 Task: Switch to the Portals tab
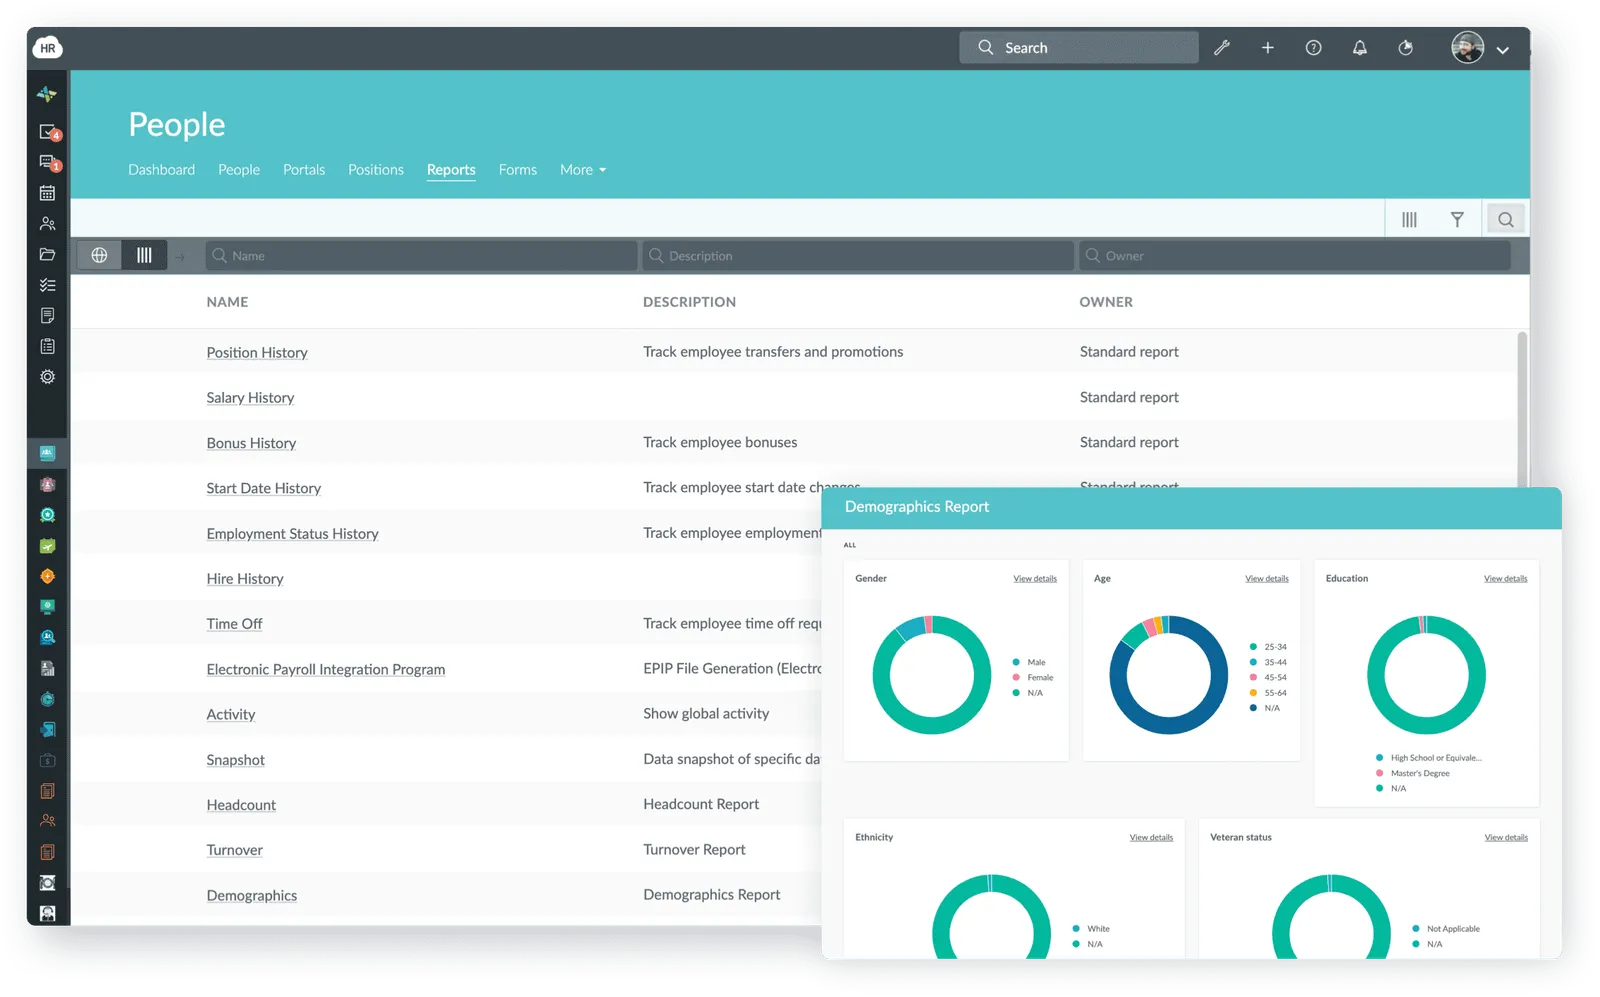pos(304,170)
